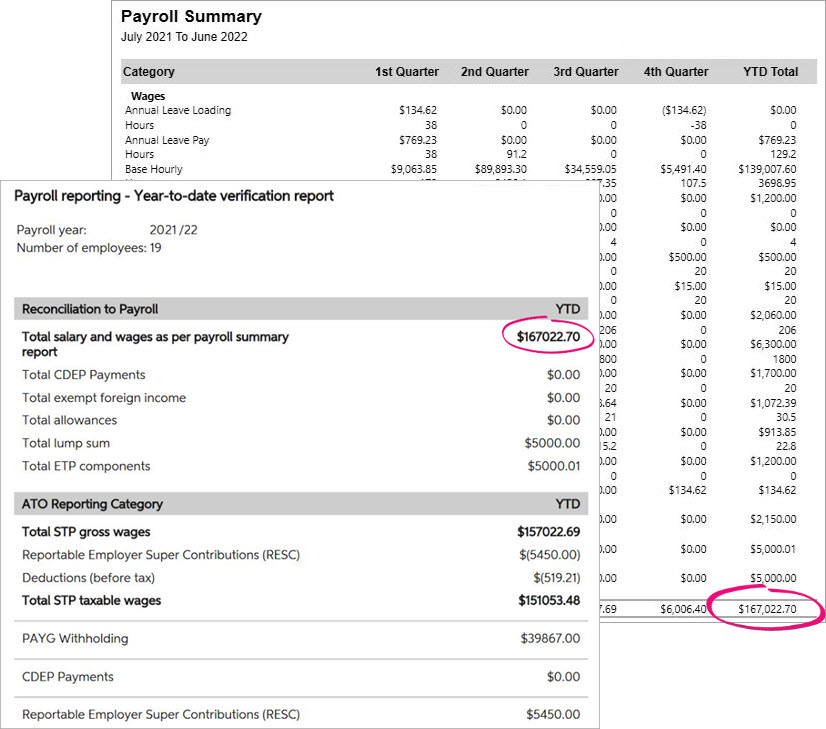Click the 4th Quarter column header

(675, 72)
